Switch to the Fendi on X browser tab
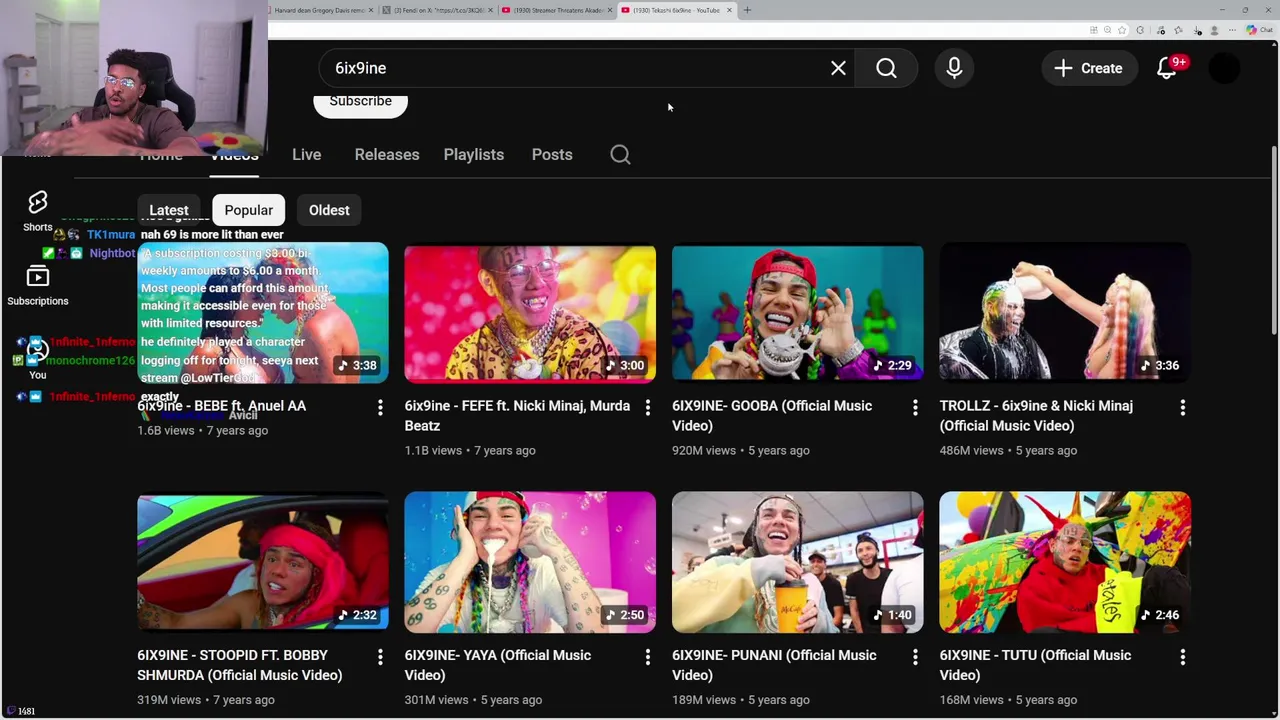The width and height of the screenshot is (1280, 720). click(438, 10)
